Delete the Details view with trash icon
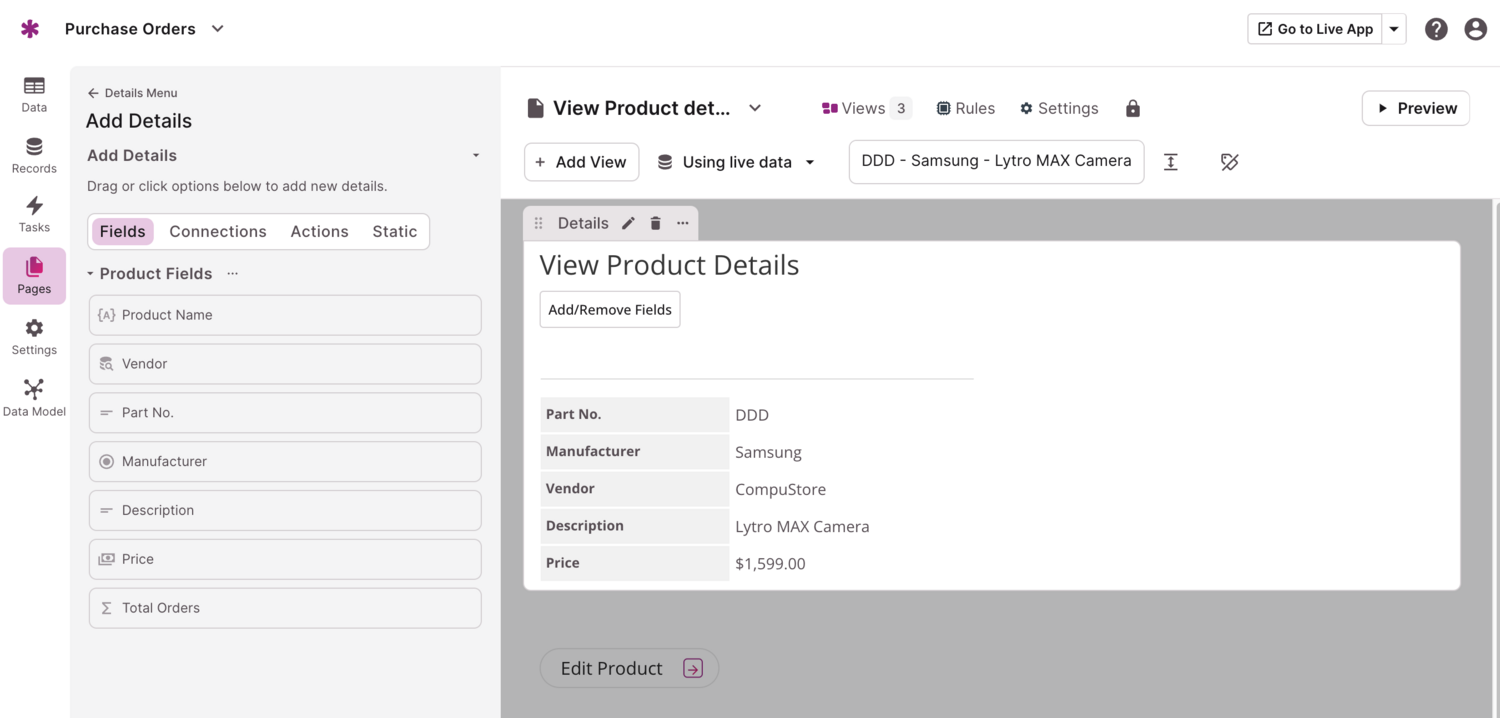 [655, 223]
